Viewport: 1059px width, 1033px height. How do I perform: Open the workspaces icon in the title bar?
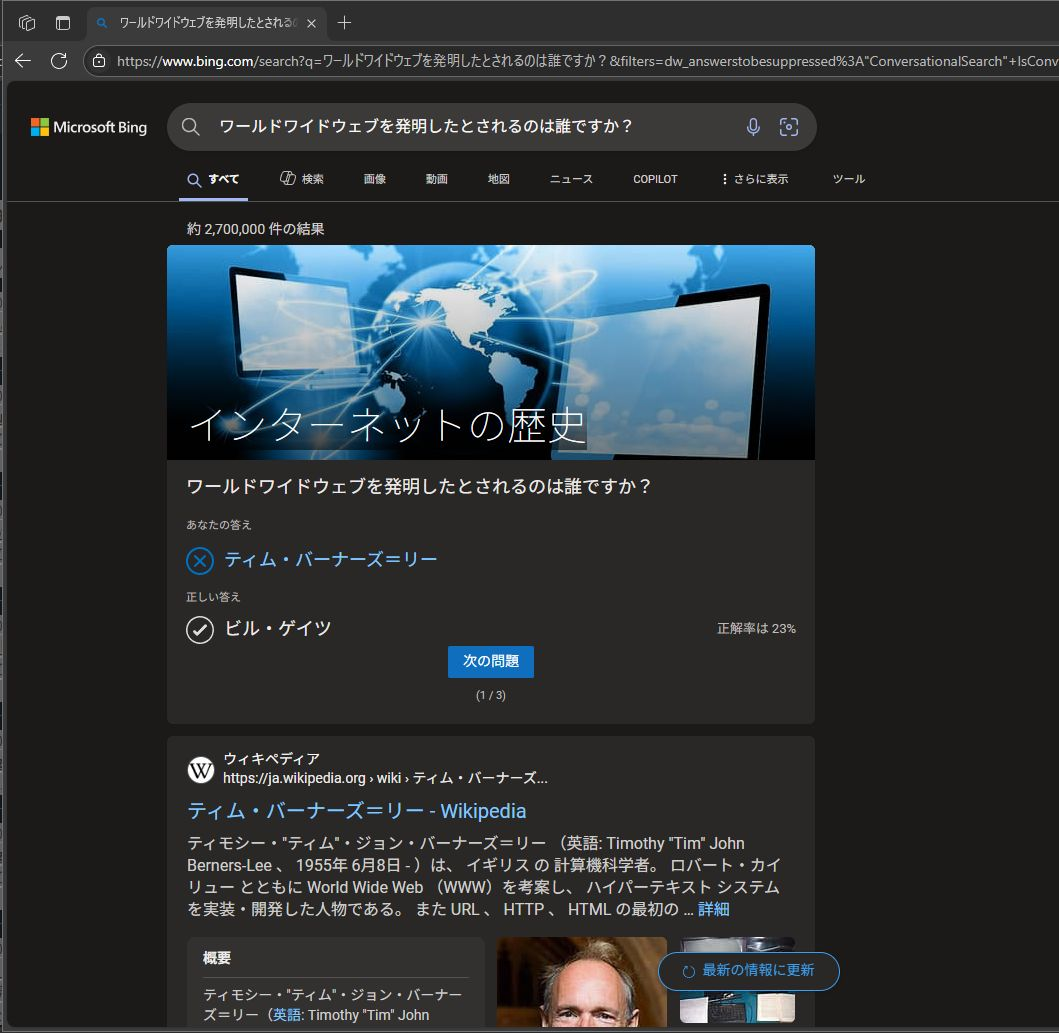point(27,23)
